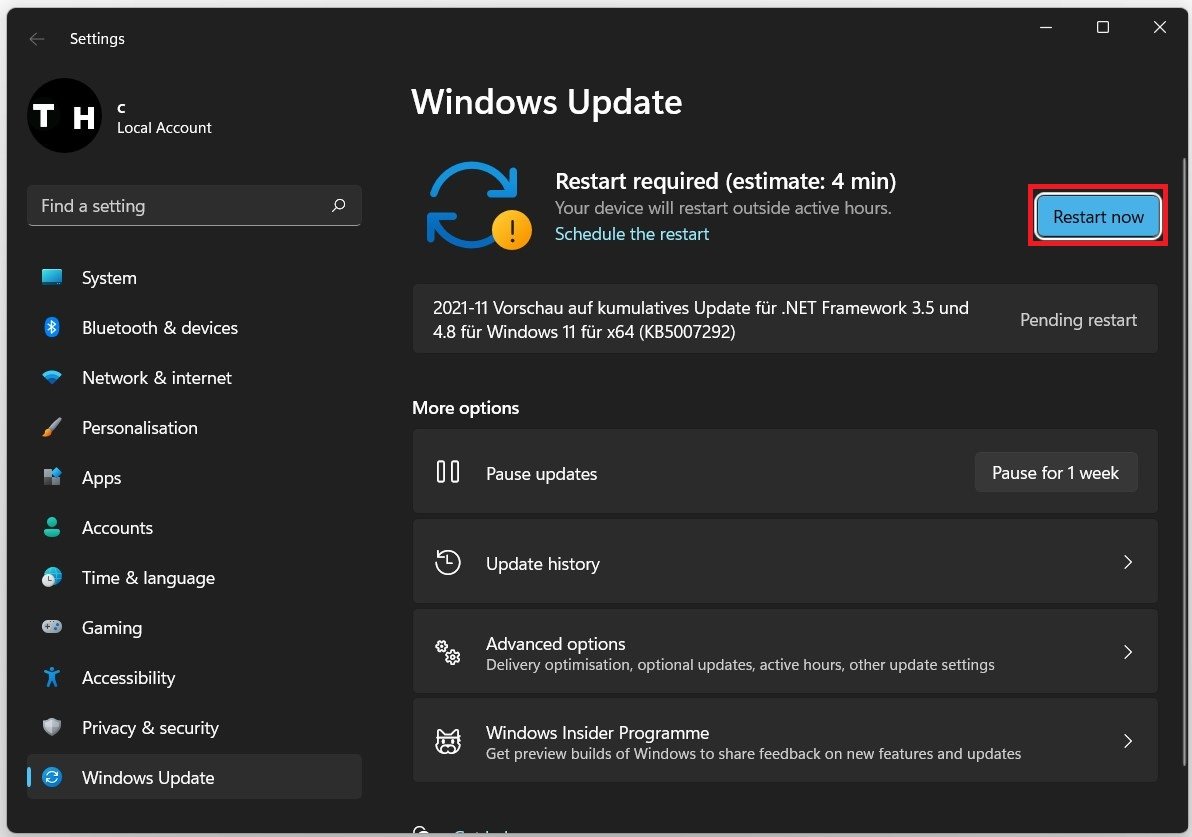Screen dimensions: 1192x837
Task: Click the Restart now button
Action: pos(1097,216)
